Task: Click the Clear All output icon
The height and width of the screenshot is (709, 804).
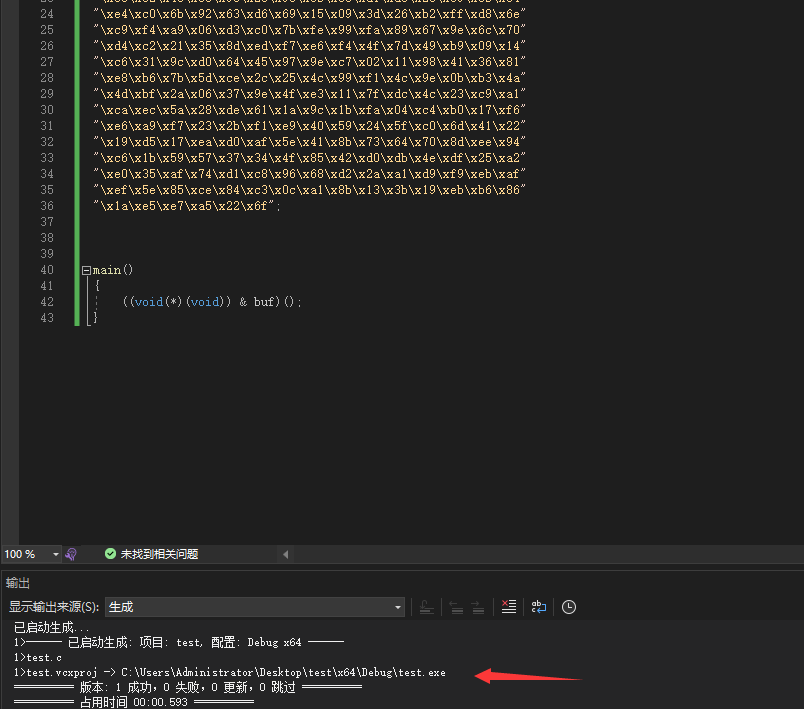Action: 509,607
